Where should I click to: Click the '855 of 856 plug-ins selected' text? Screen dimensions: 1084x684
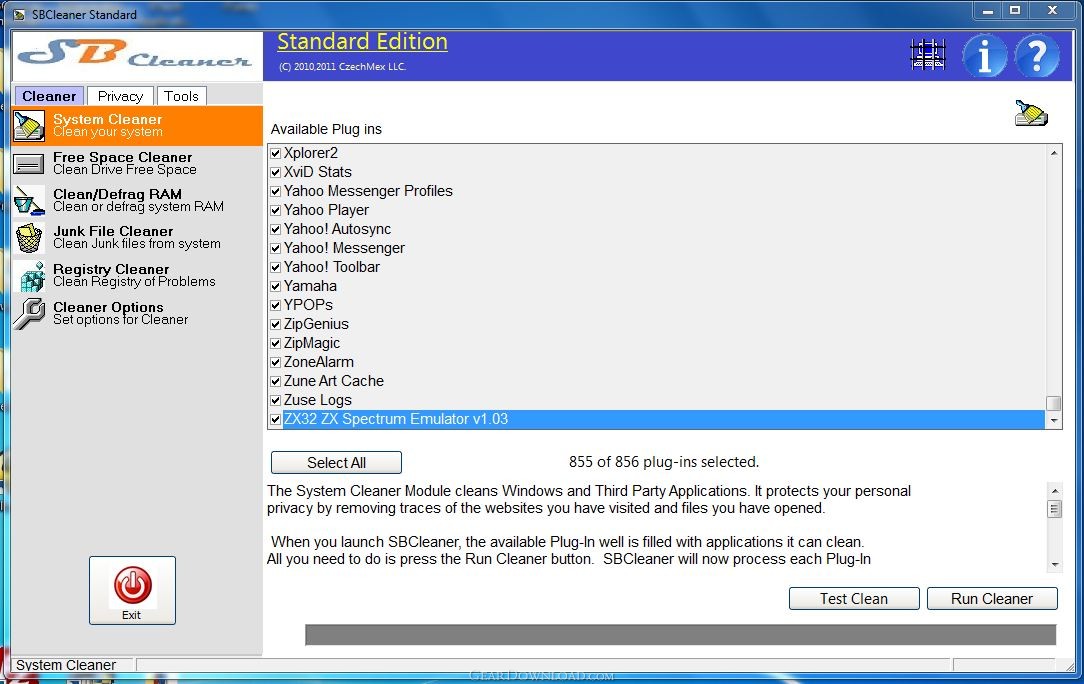[664, 462]
